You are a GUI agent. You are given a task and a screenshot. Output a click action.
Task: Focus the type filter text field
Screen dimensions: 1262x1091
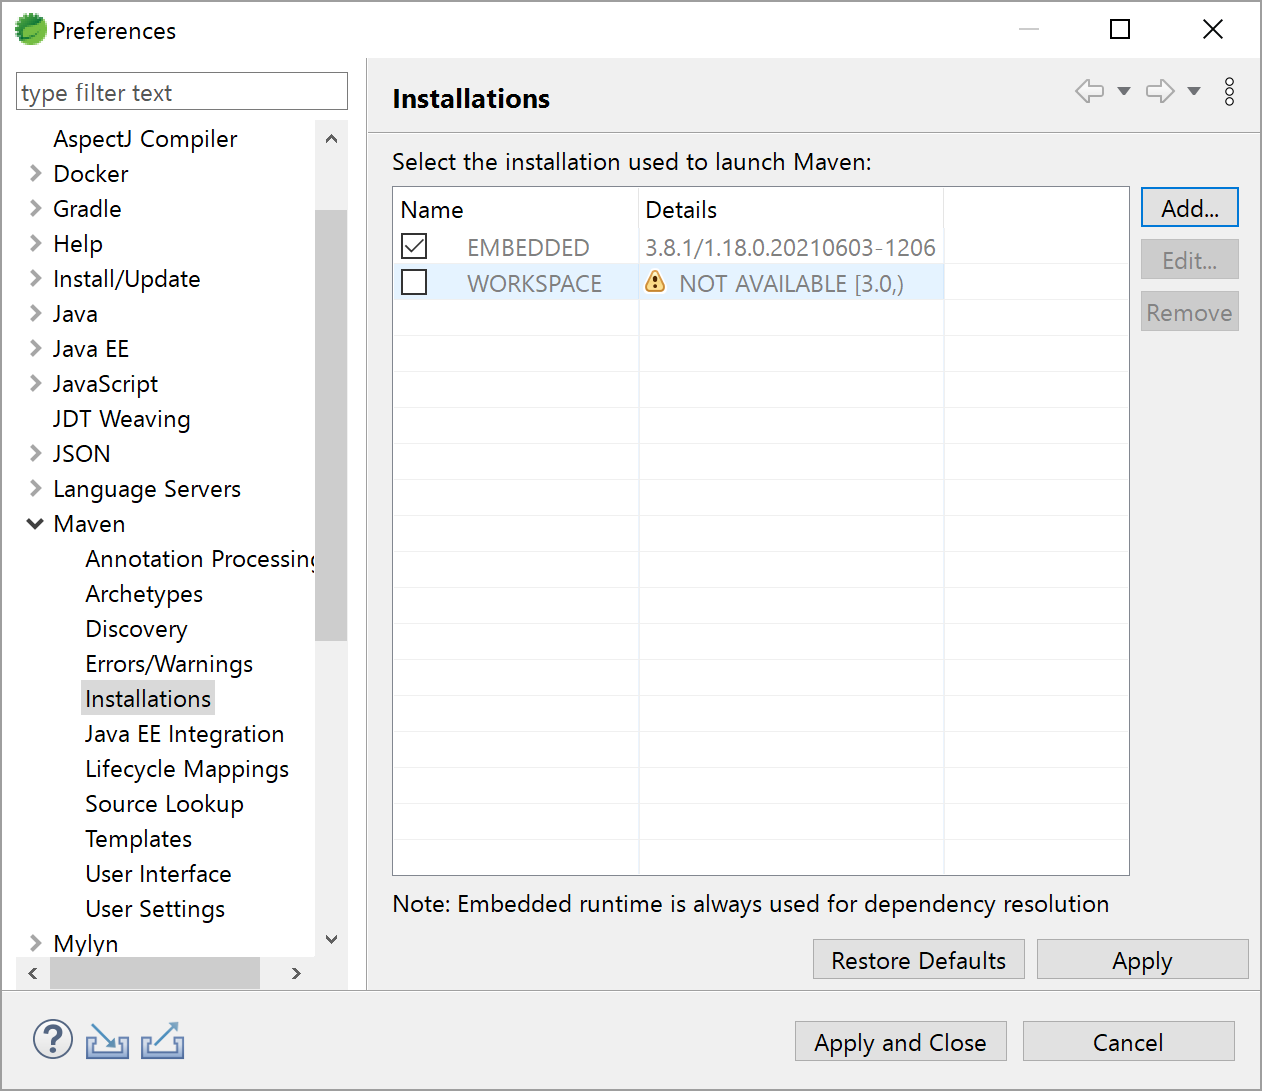tap(182, 92)
